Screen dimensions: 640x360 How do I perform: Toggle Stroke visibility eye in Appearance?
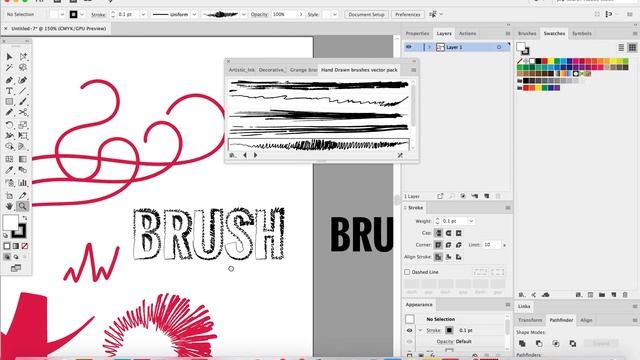pos(409,330)
